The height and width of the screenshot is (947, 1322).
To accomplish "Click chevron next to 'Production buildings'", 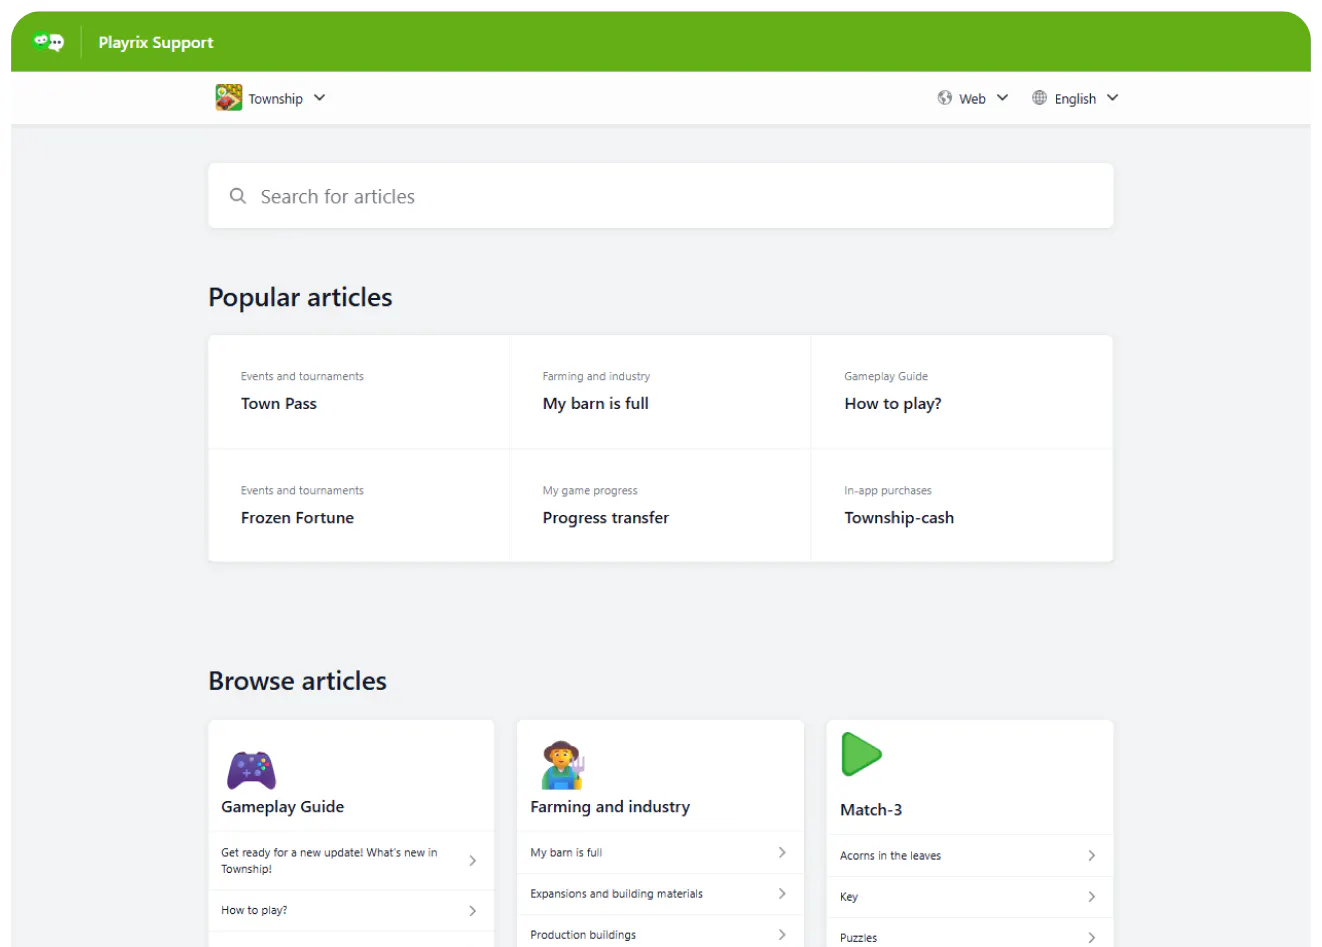I will pos(782,935).
